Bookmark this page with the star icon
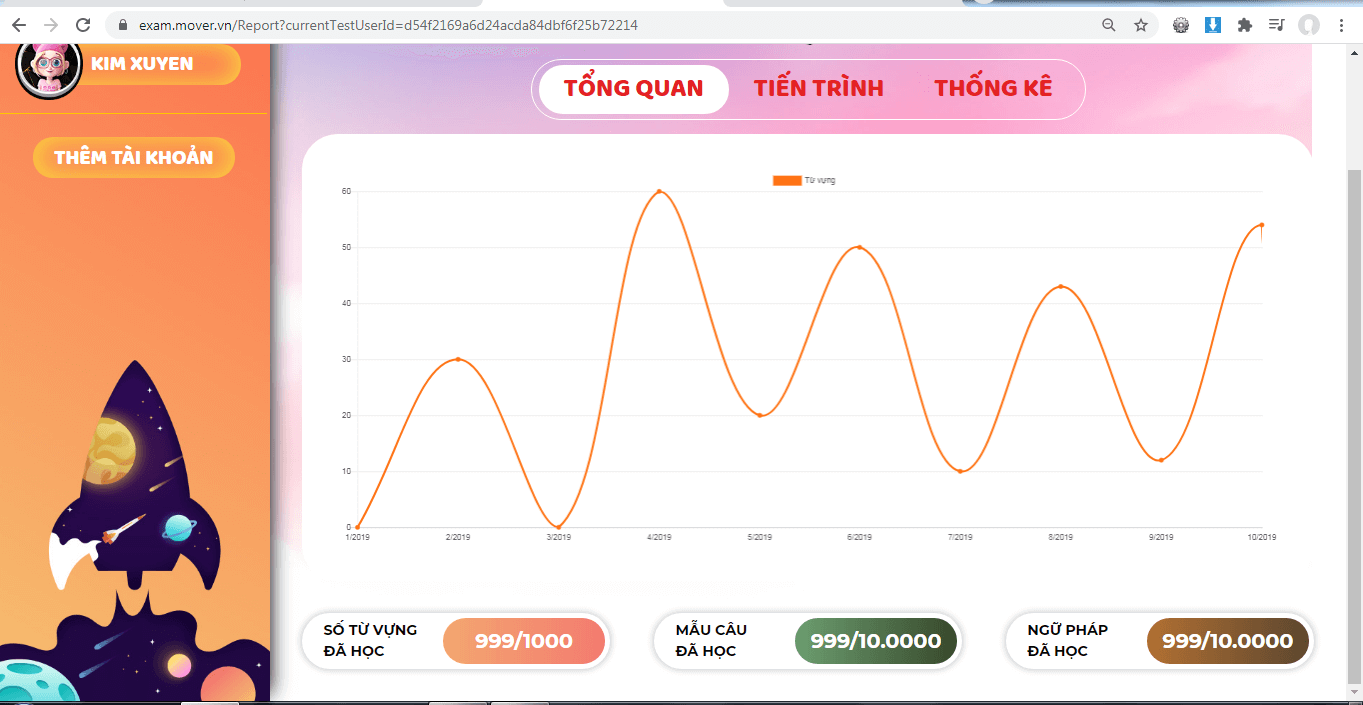 [x=1140, y=25]
